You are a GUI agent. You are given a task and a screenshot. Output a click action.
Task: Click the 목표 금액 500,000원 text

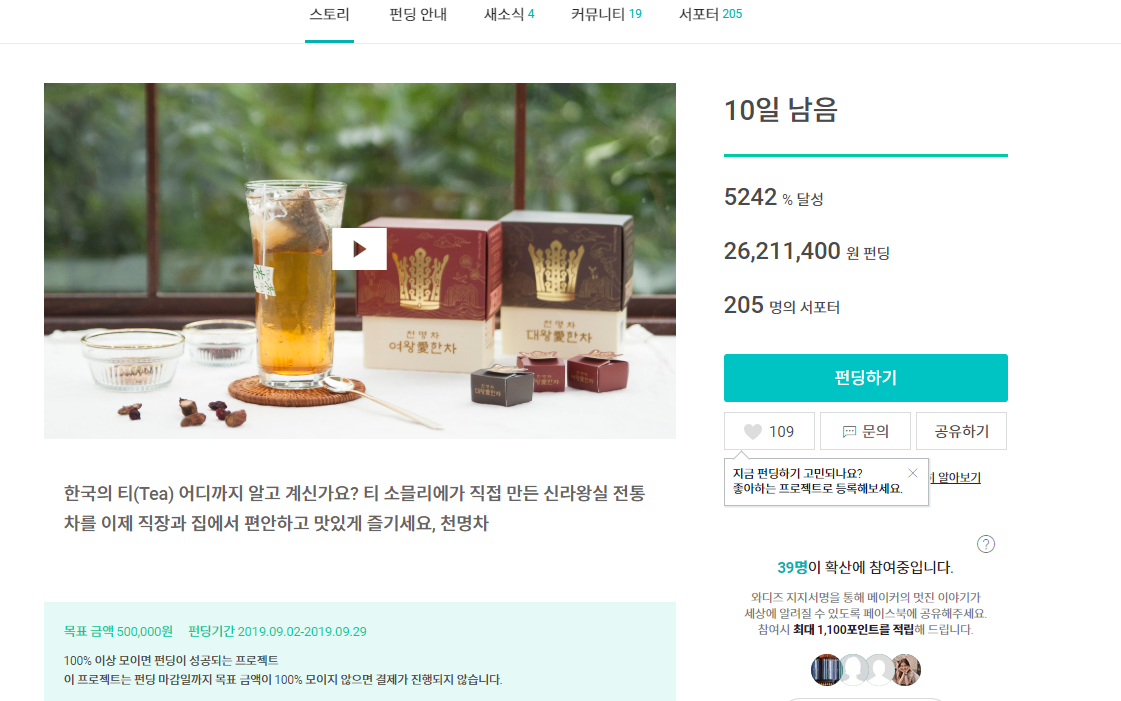pos(118,631)
